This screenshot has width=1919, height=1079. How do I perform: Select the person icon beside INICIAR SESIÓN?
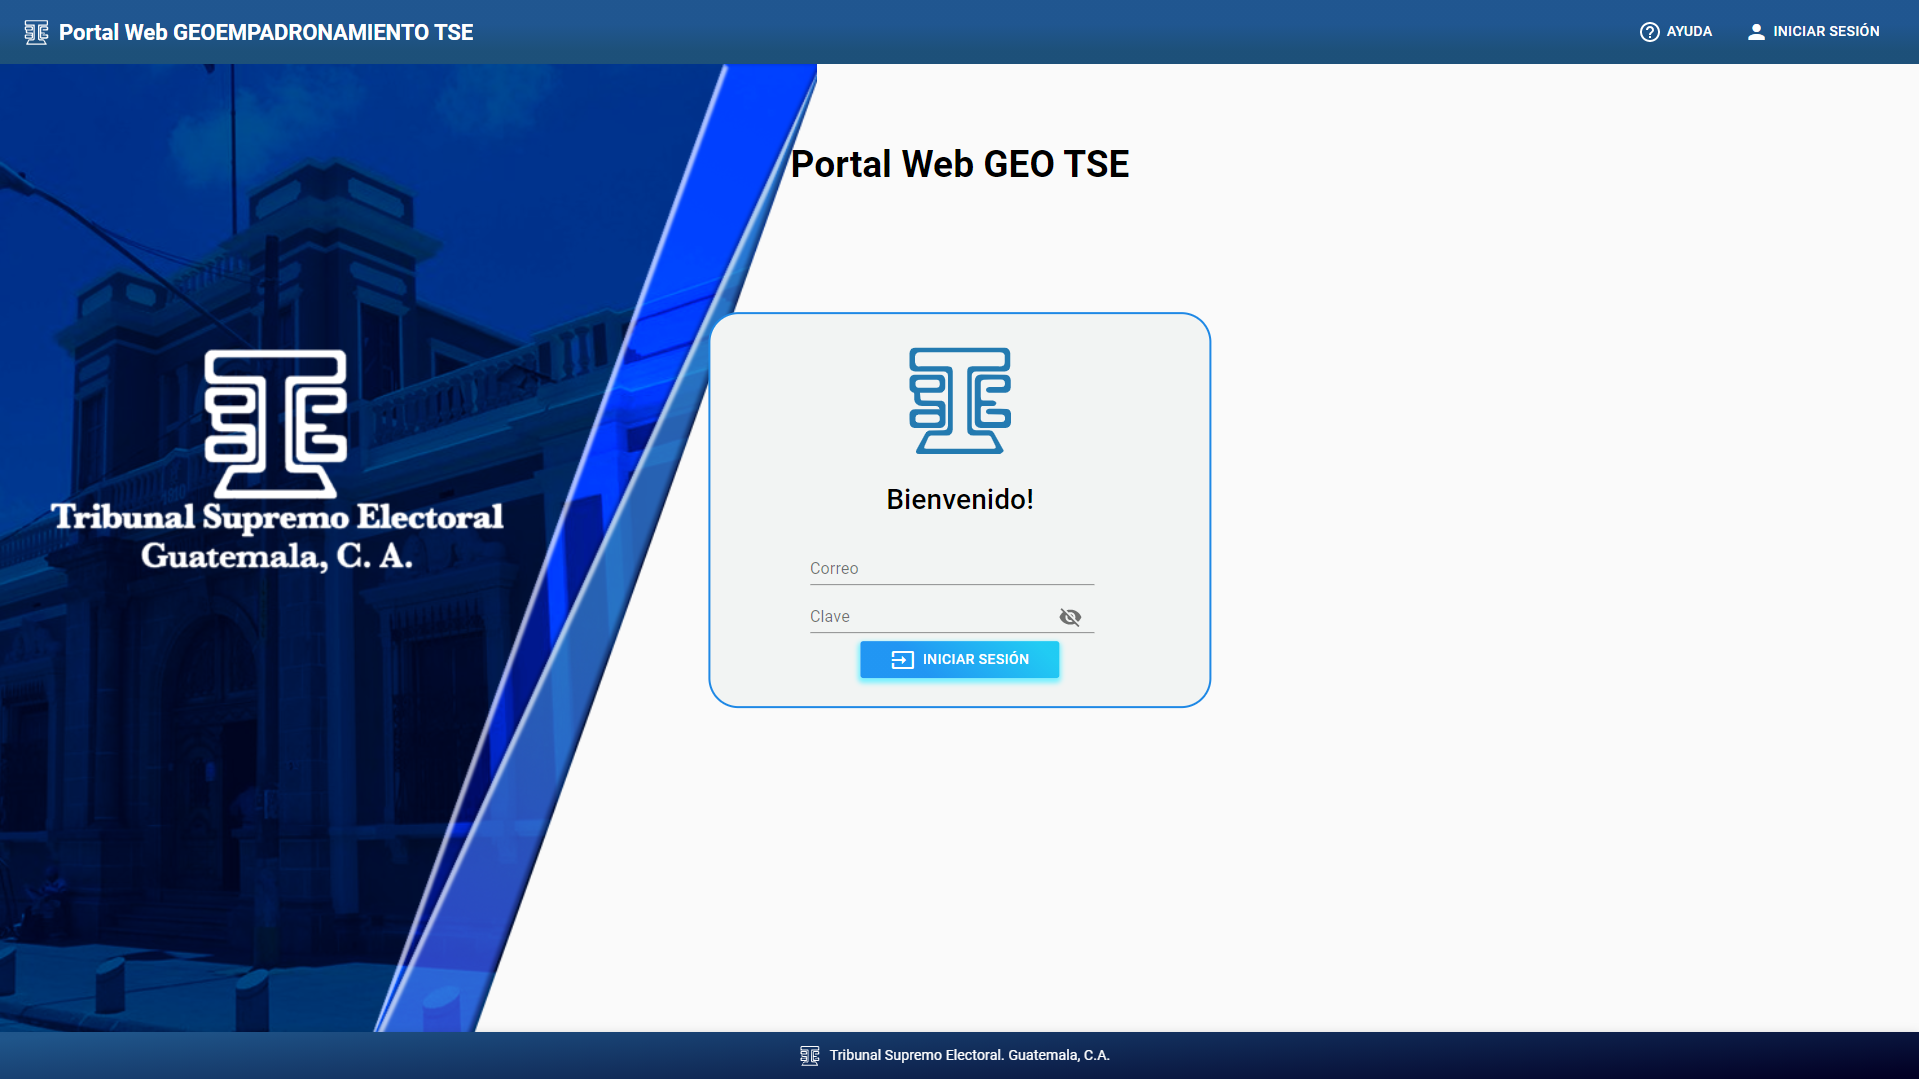click(1756, 31)
